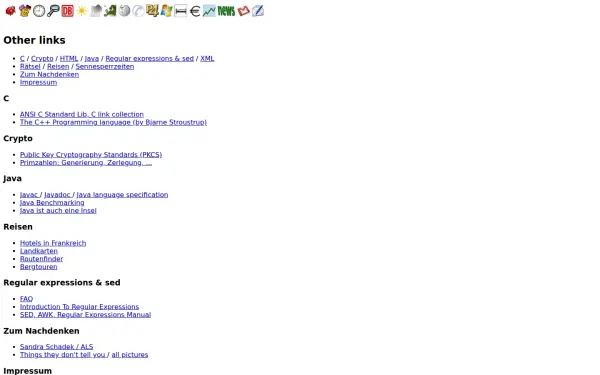Click the Crypto section heading

(18, 139)
